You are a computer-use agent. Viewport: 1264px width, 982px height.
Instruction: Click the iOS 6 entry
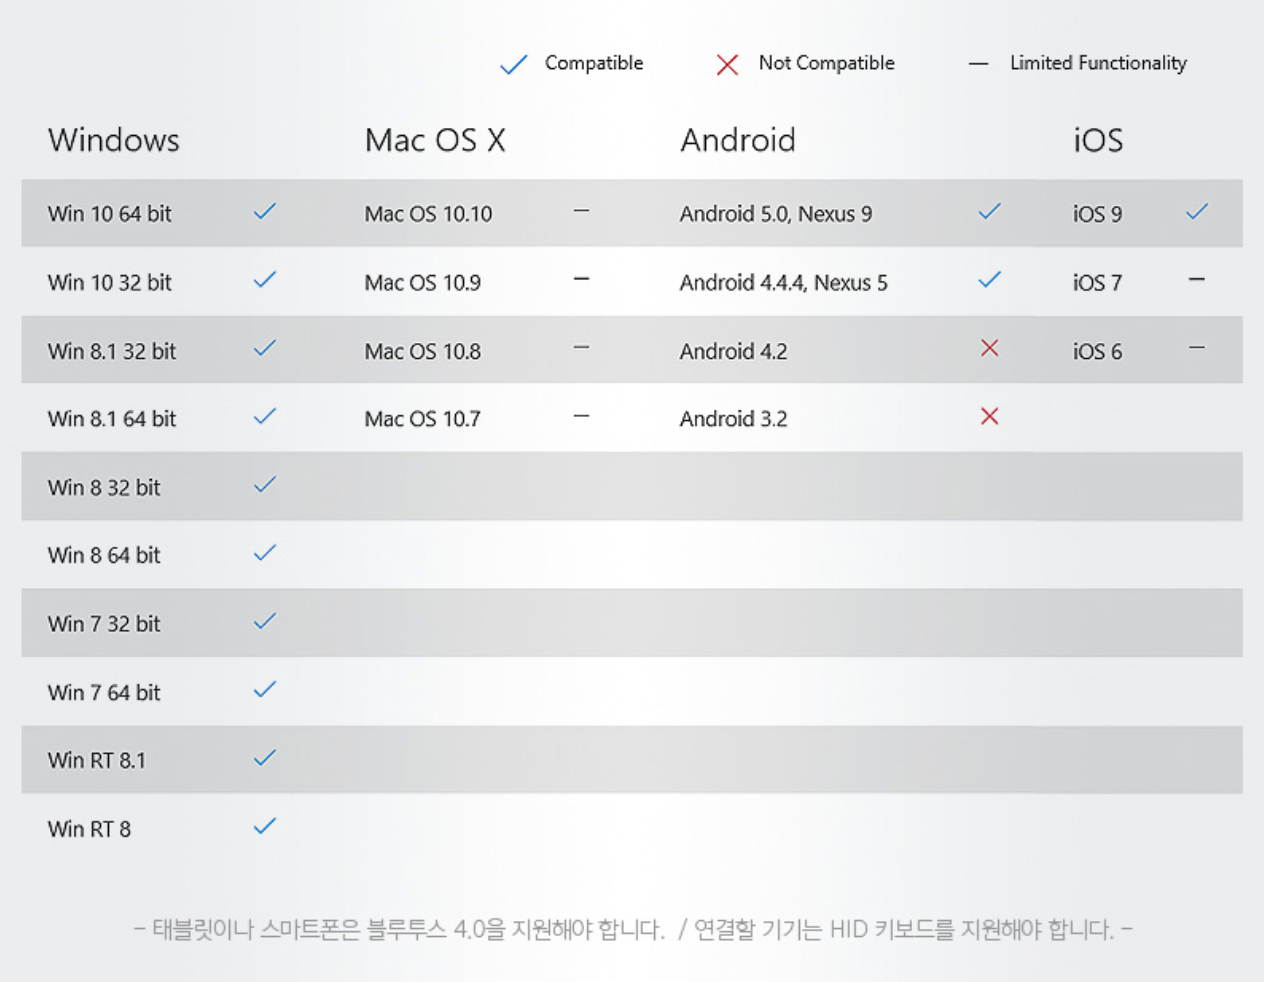(1097, 351)
